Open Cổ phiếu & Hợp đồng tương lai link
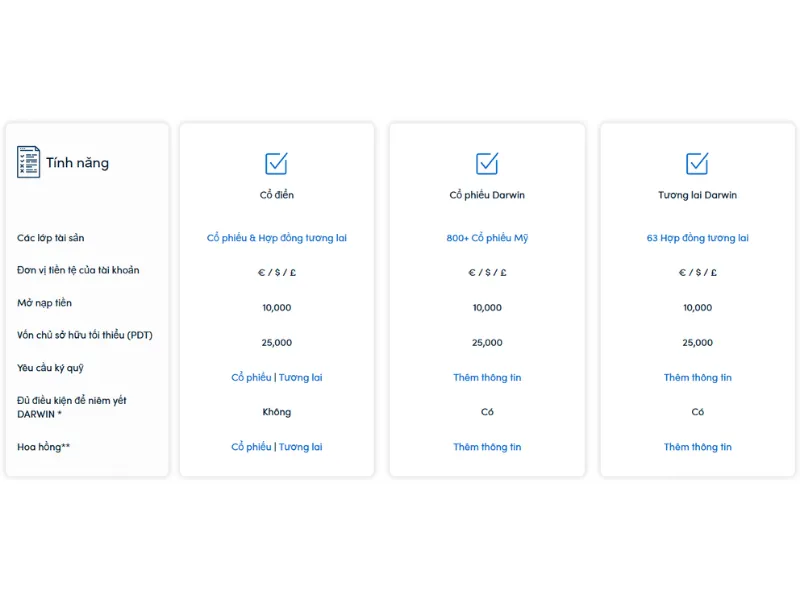This screenshot has width=800, height=600. click(277, 238)
